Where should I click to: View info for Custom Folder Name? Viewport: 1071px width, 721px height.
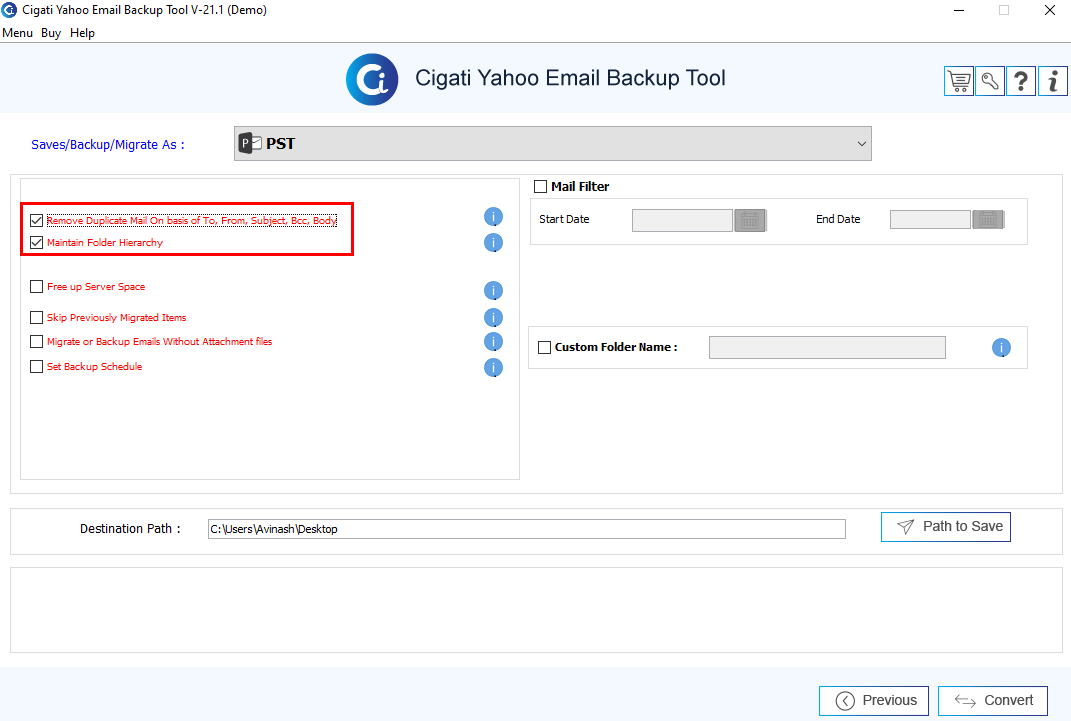(1001, 348)
